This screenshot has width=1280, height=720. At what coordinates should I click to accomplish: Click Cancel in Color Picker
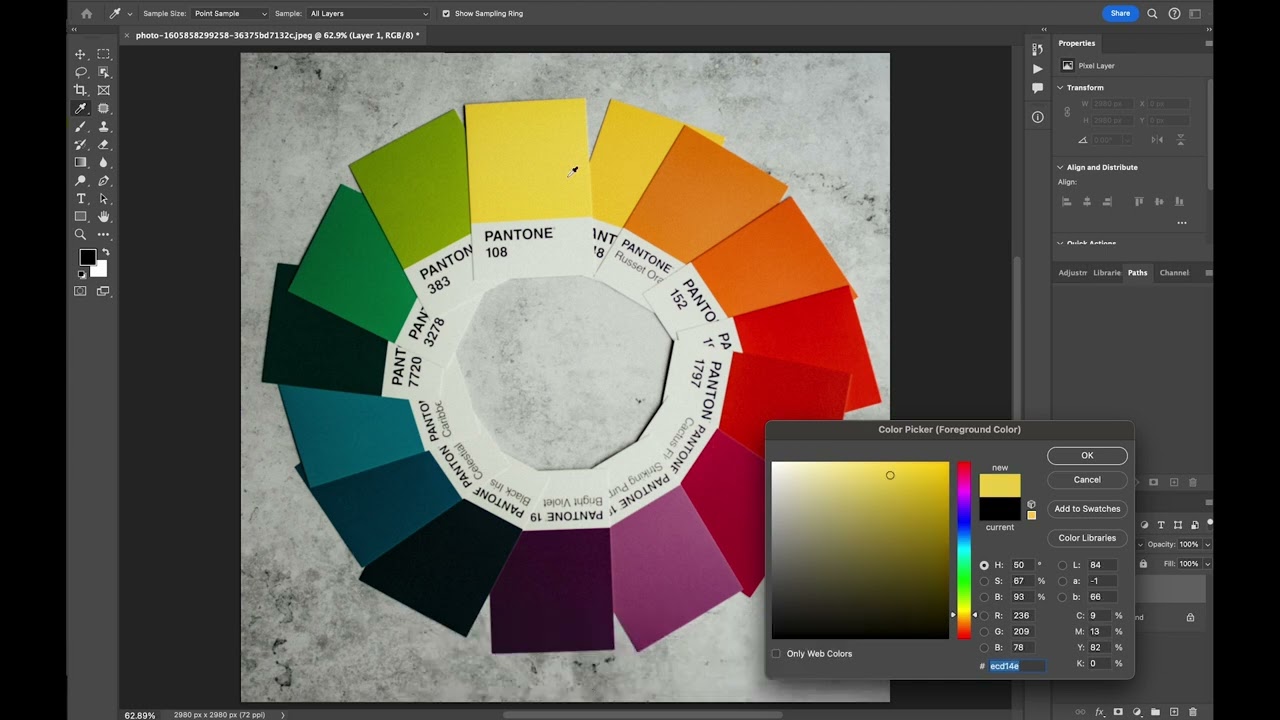click(x=1087, y=480)
